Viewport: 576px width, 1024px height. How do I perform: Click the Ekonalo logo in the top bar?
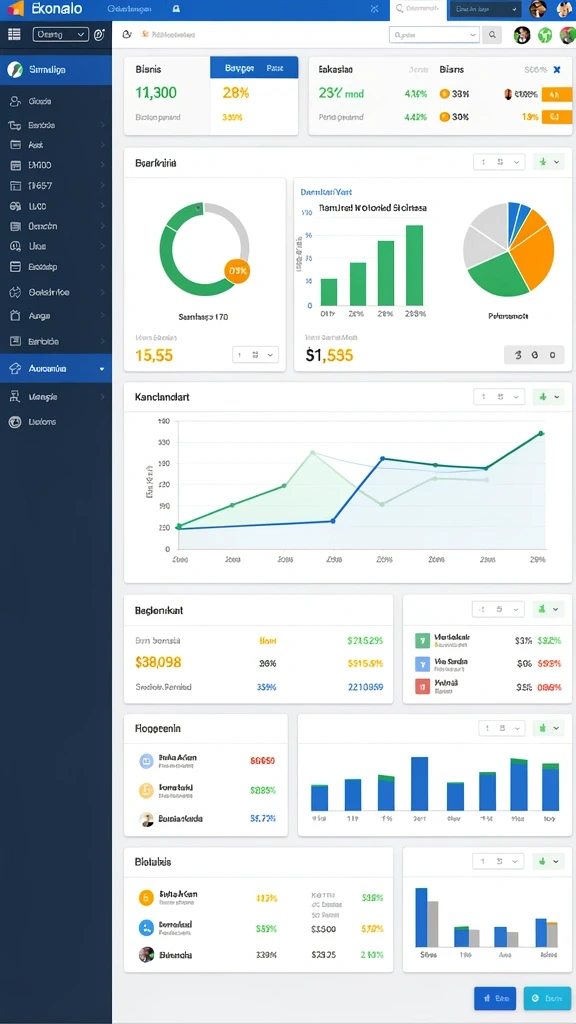[44, 9]
